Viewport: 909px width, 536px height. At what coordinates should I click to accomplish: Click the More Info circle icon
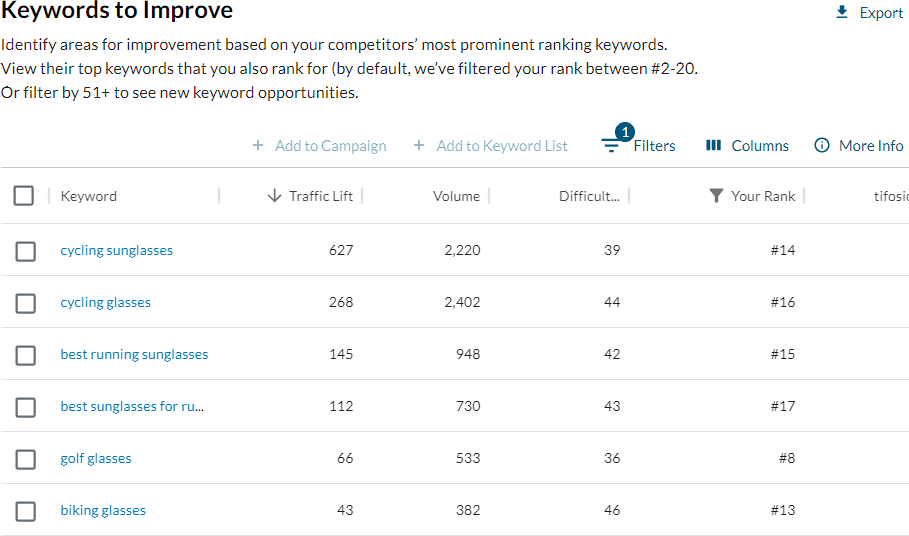point(822,146)
